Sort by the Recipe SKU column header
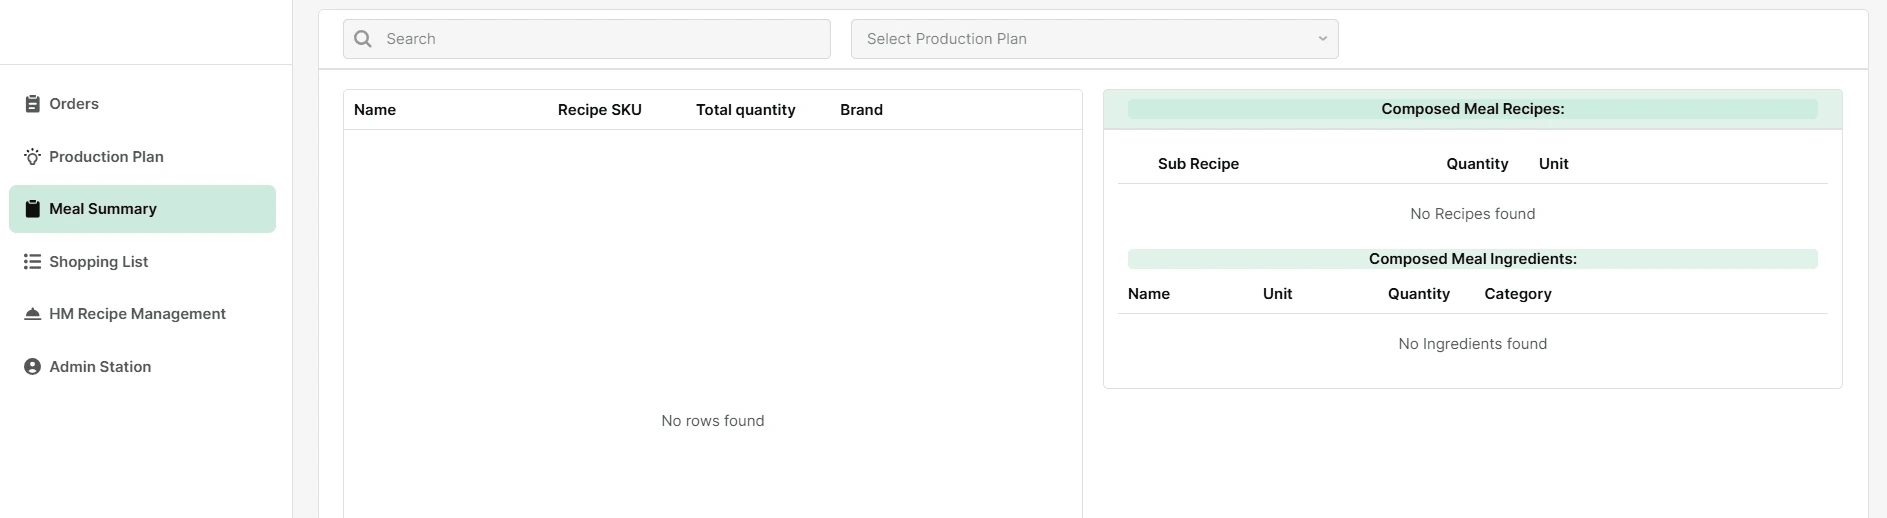The width and height of the screenshot is (1887, 518). tap(599, 110)
